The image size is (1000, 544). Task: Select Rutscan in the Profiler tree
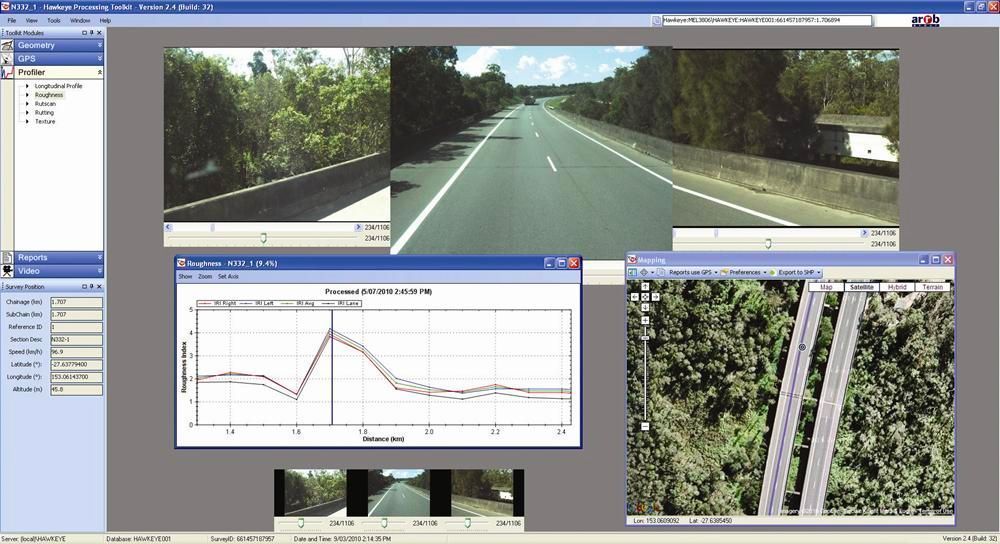click(x=45, y=103)
